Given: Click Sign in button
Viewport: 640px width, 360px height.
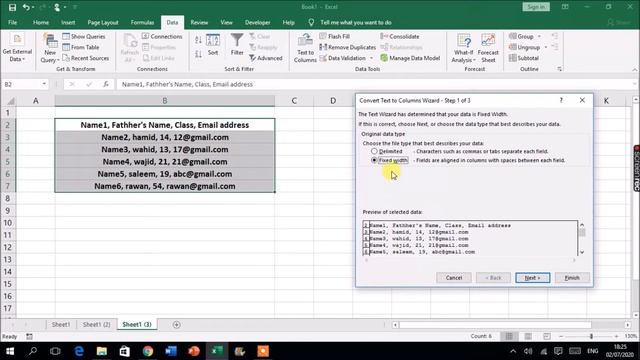Looking at the screenshot, I should coord(536,7).
